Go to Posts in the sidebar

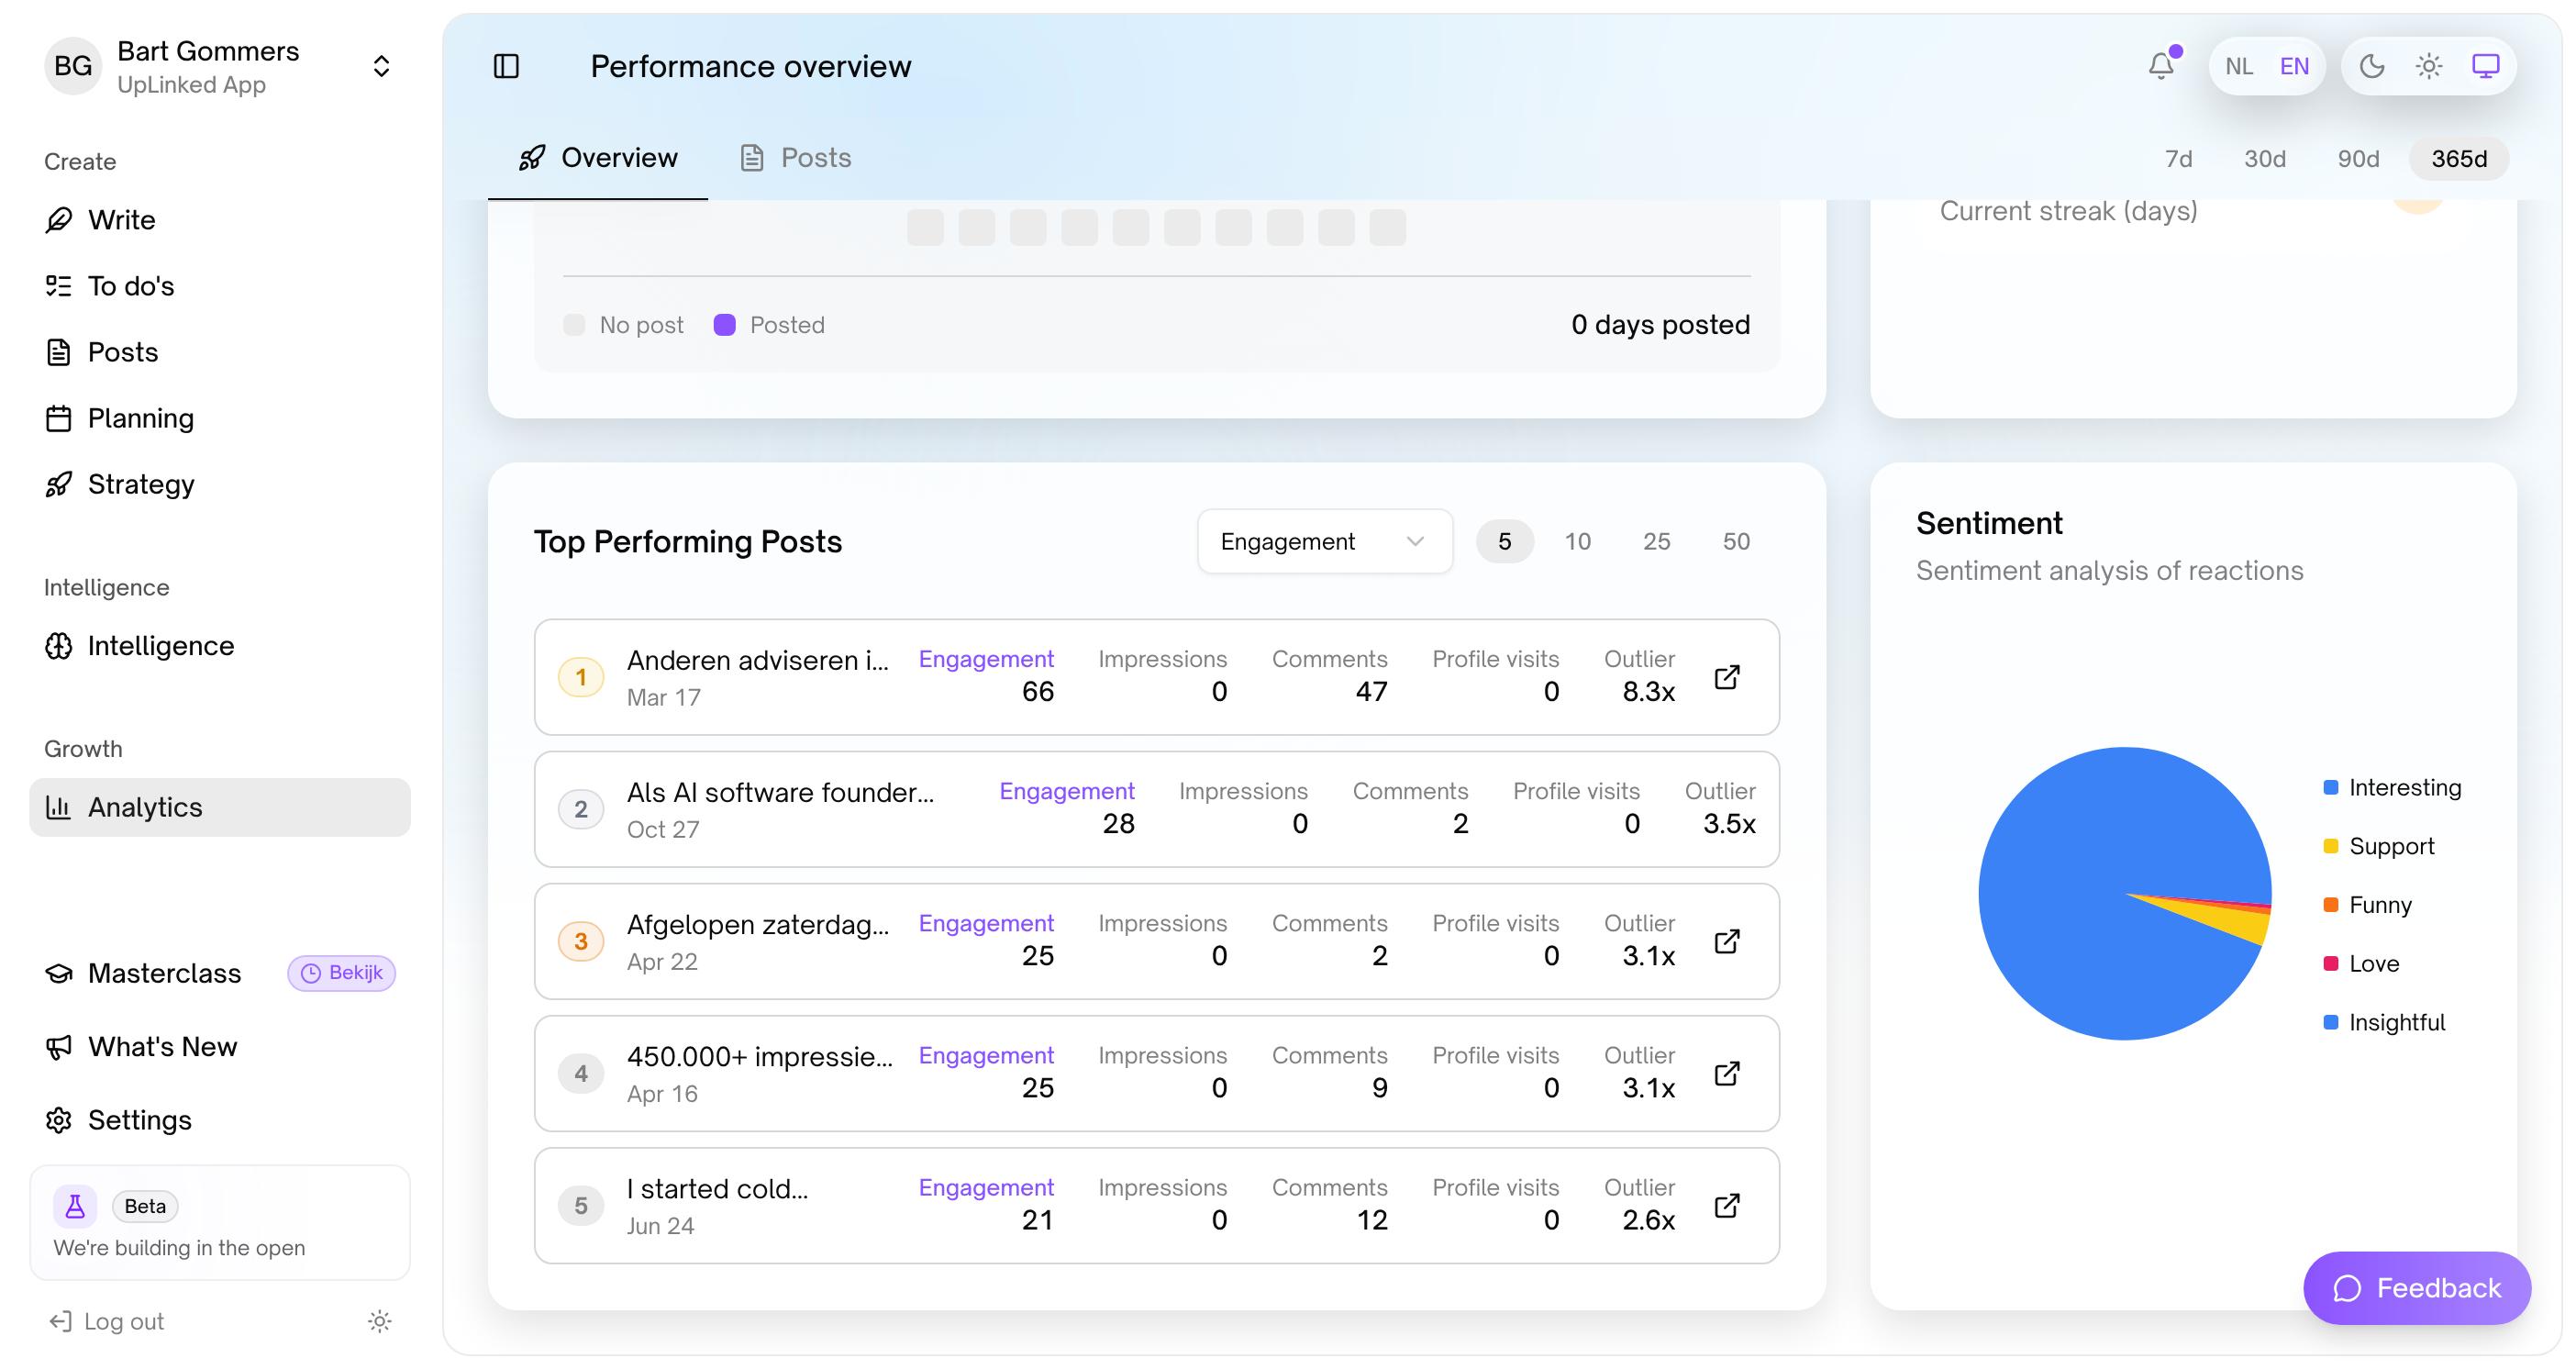pyautogui.click(x=220, y=352)
